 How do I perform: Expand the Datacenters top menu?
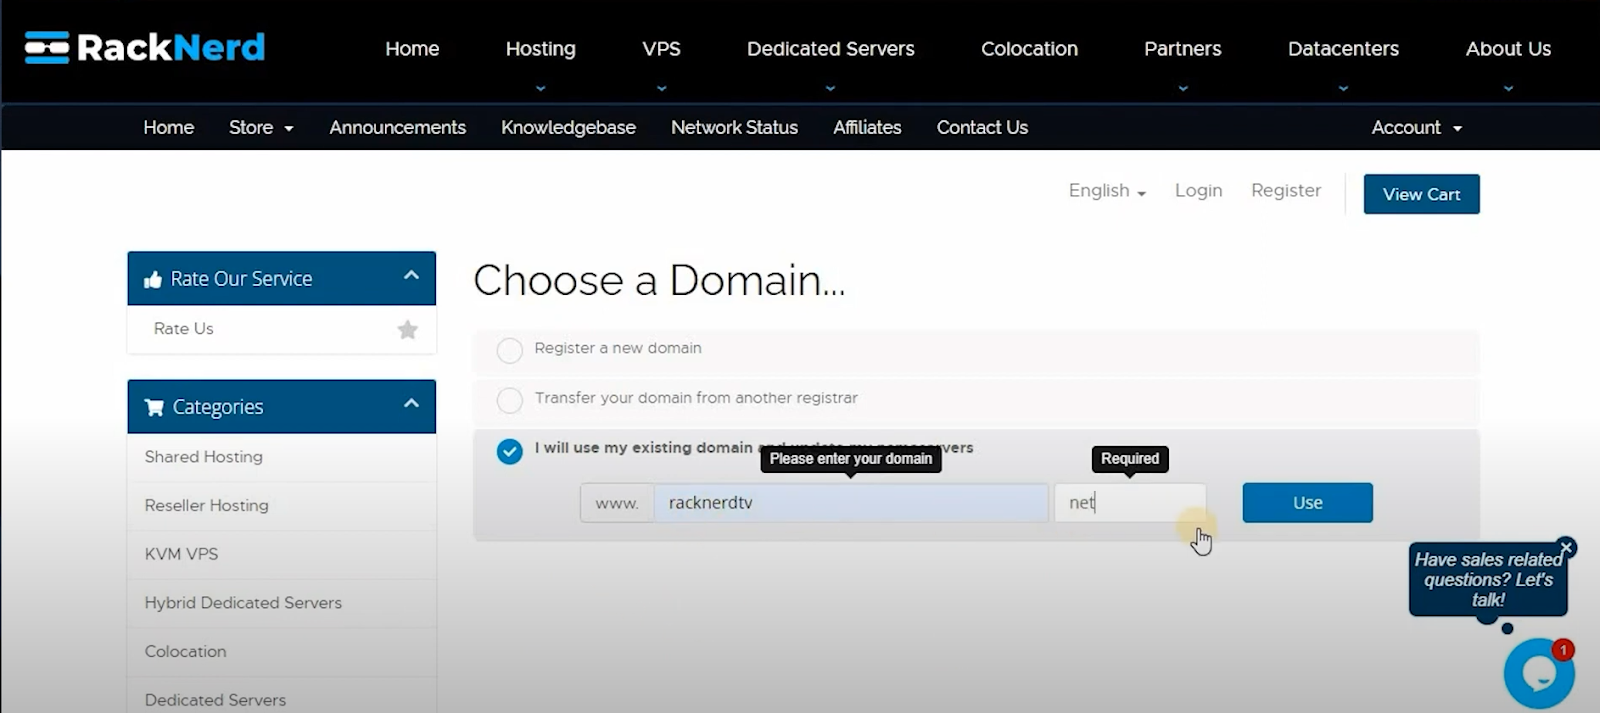pyautogui.click(x=1343, y=48)
